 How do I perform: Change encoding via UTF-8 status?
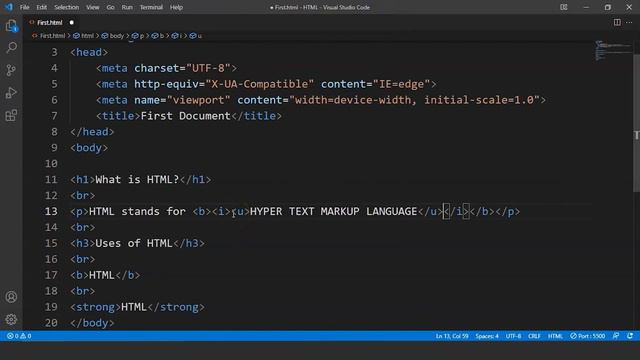click(513, 336)
